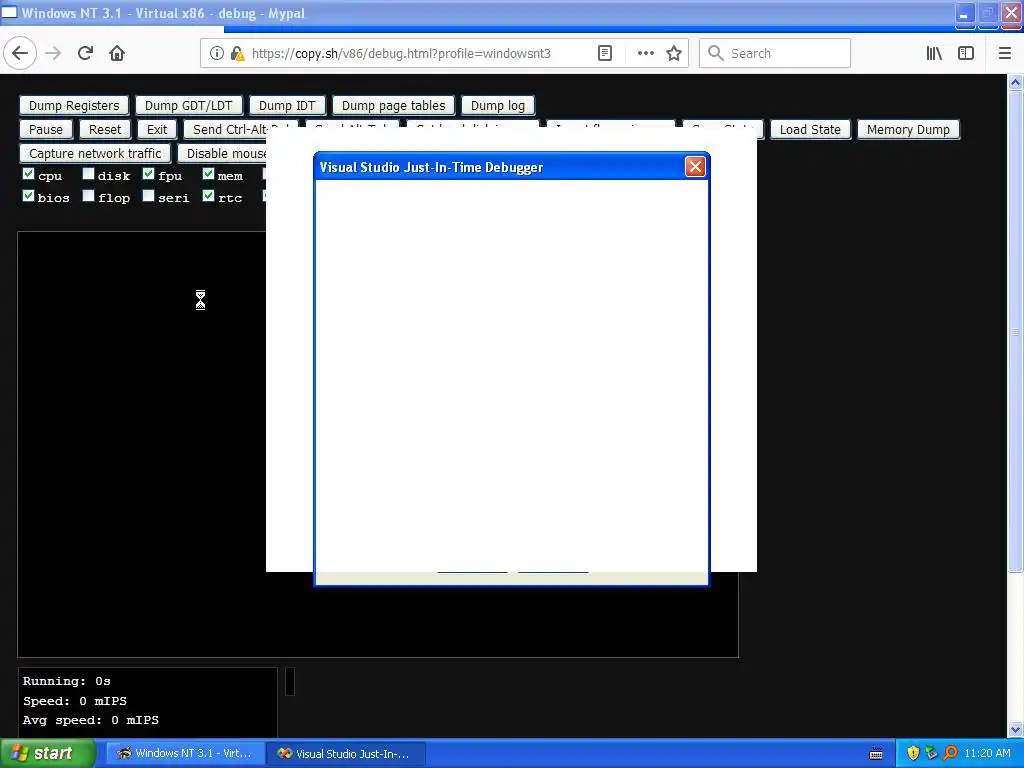
Task: Click Disable mouse button
Action: 223,153
